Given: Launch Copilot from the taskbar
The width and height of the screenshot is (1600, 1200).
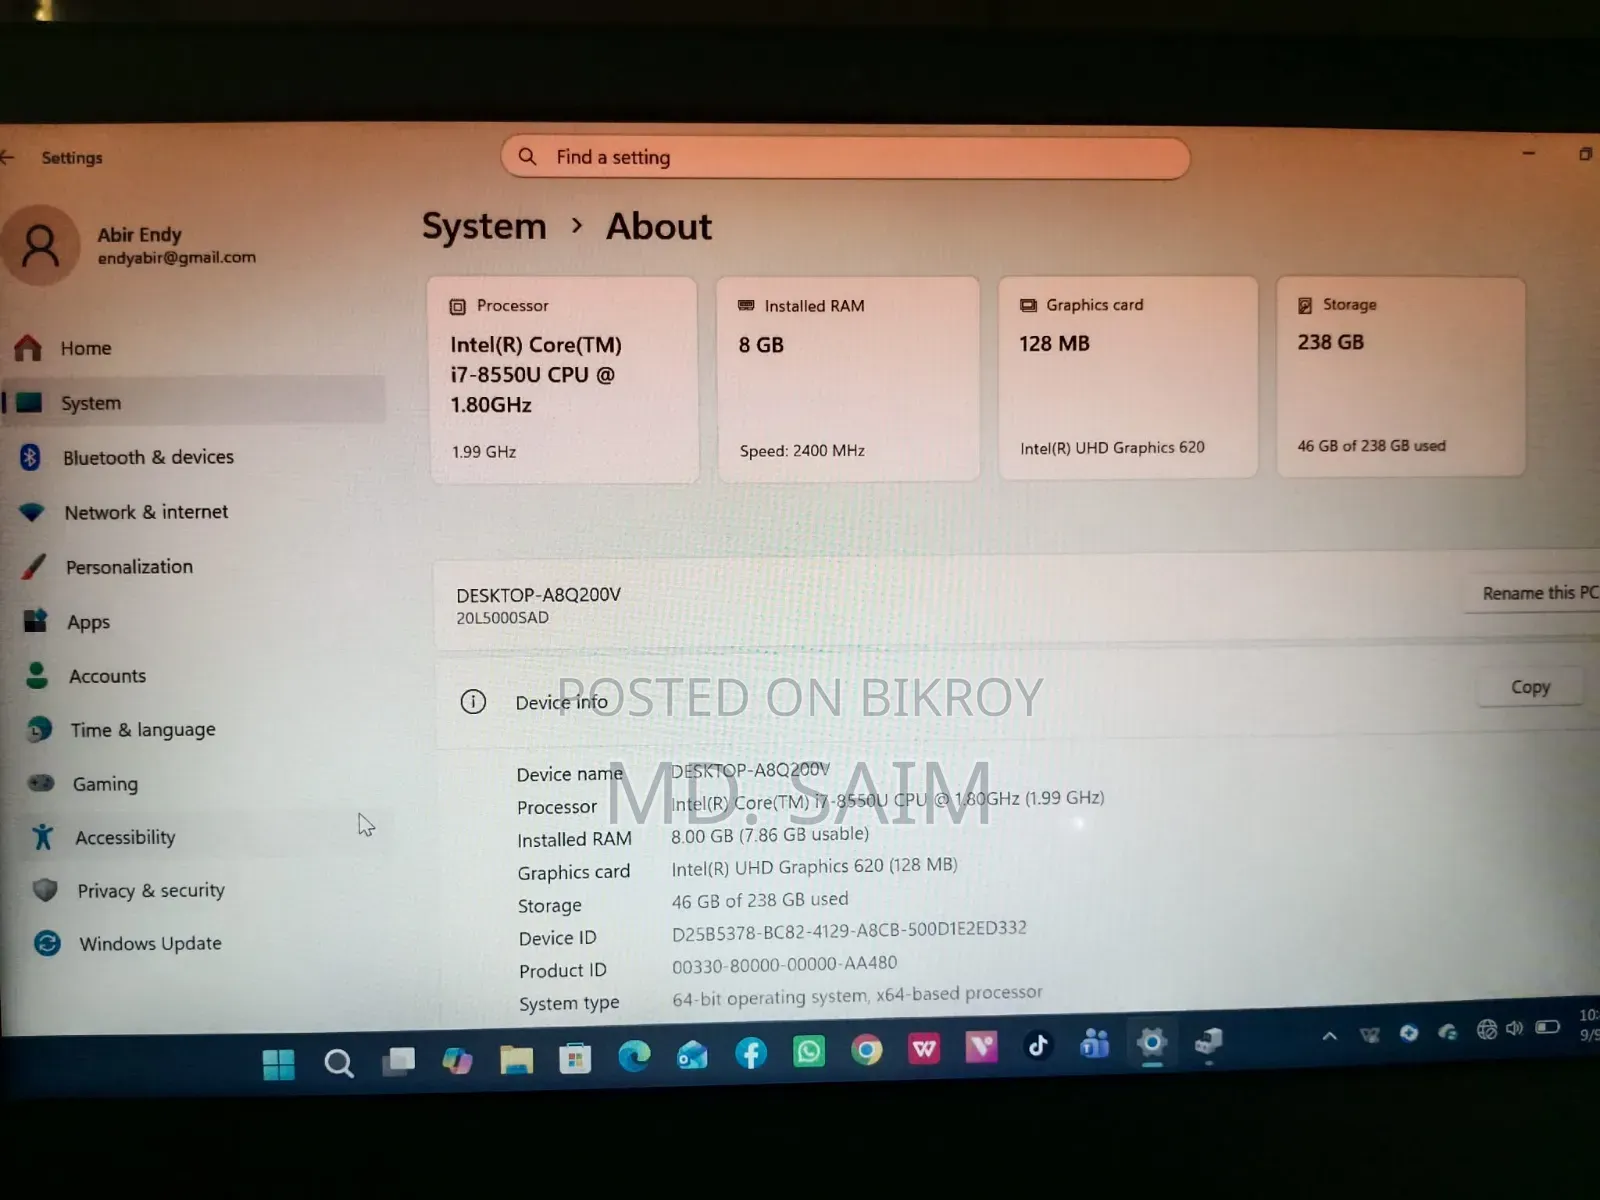Looking at the screenshot, I should [457, 1060].
